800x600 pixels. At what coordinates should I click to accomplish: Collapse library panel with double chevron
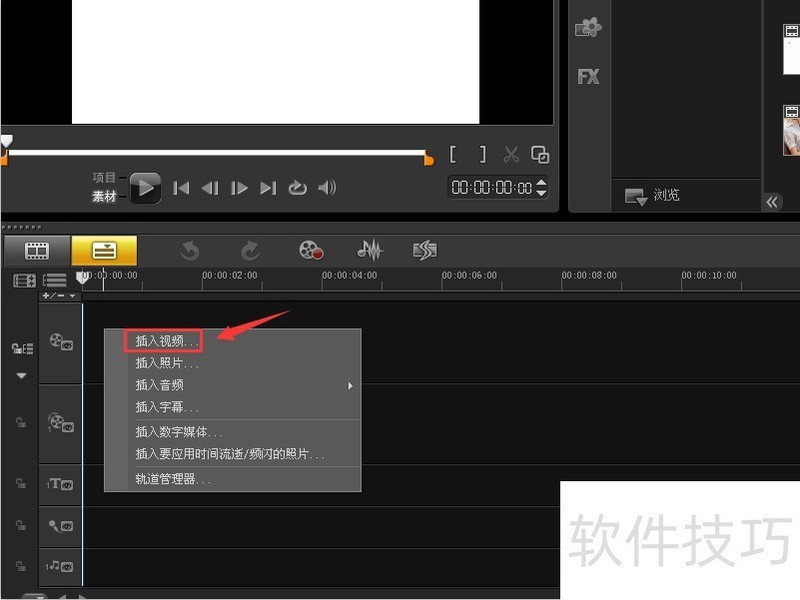pyautogui.click(x=772, y=203)
